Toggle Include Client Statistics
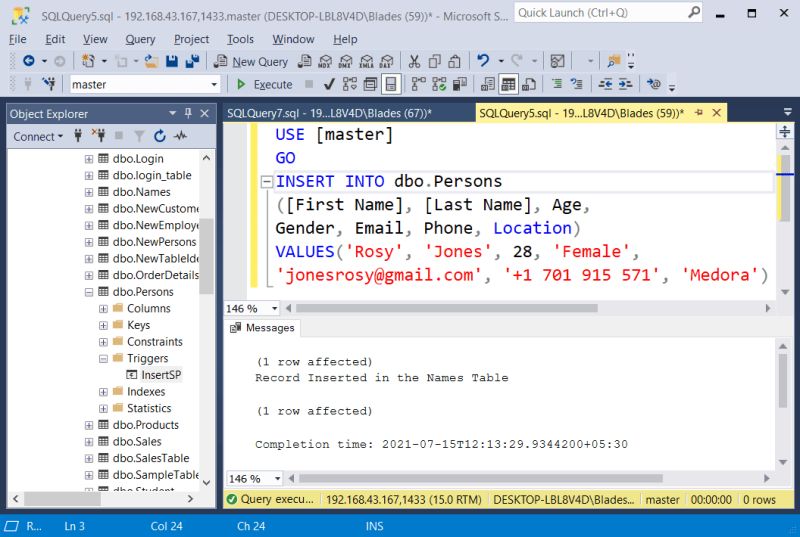This screenshot has height=537, width=800. pos(460,84)
